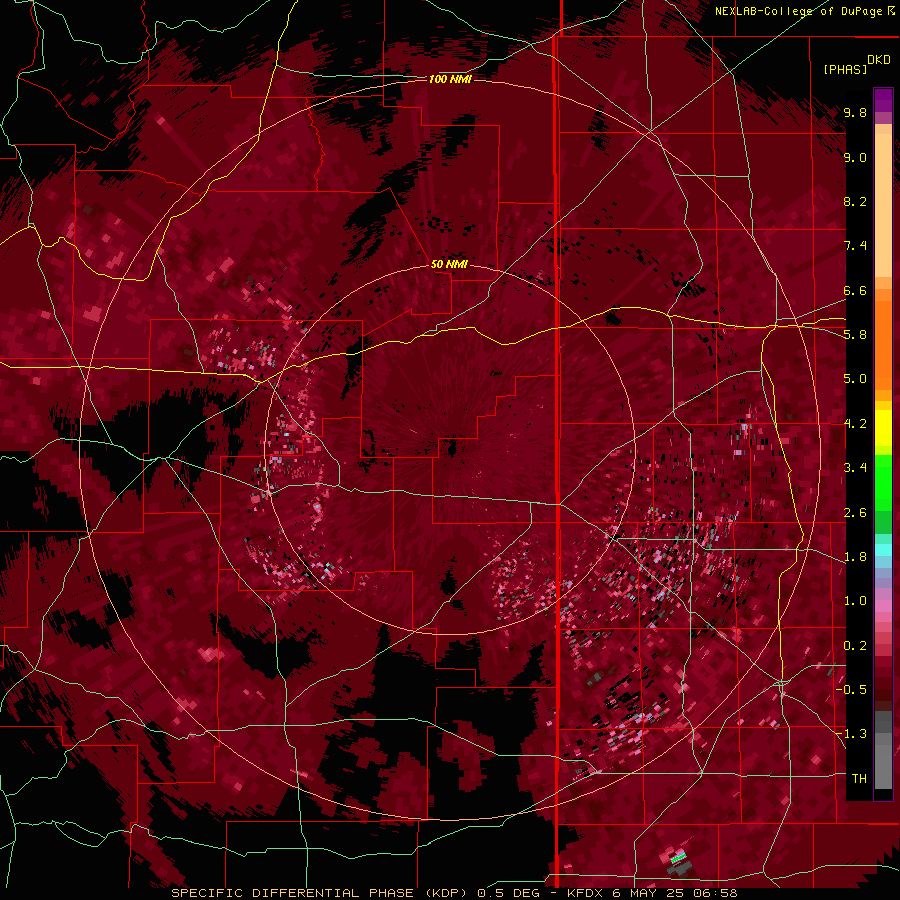
Task: Click the 2.6 scale value
Action: pyautogui.click(x=855, y=513)
